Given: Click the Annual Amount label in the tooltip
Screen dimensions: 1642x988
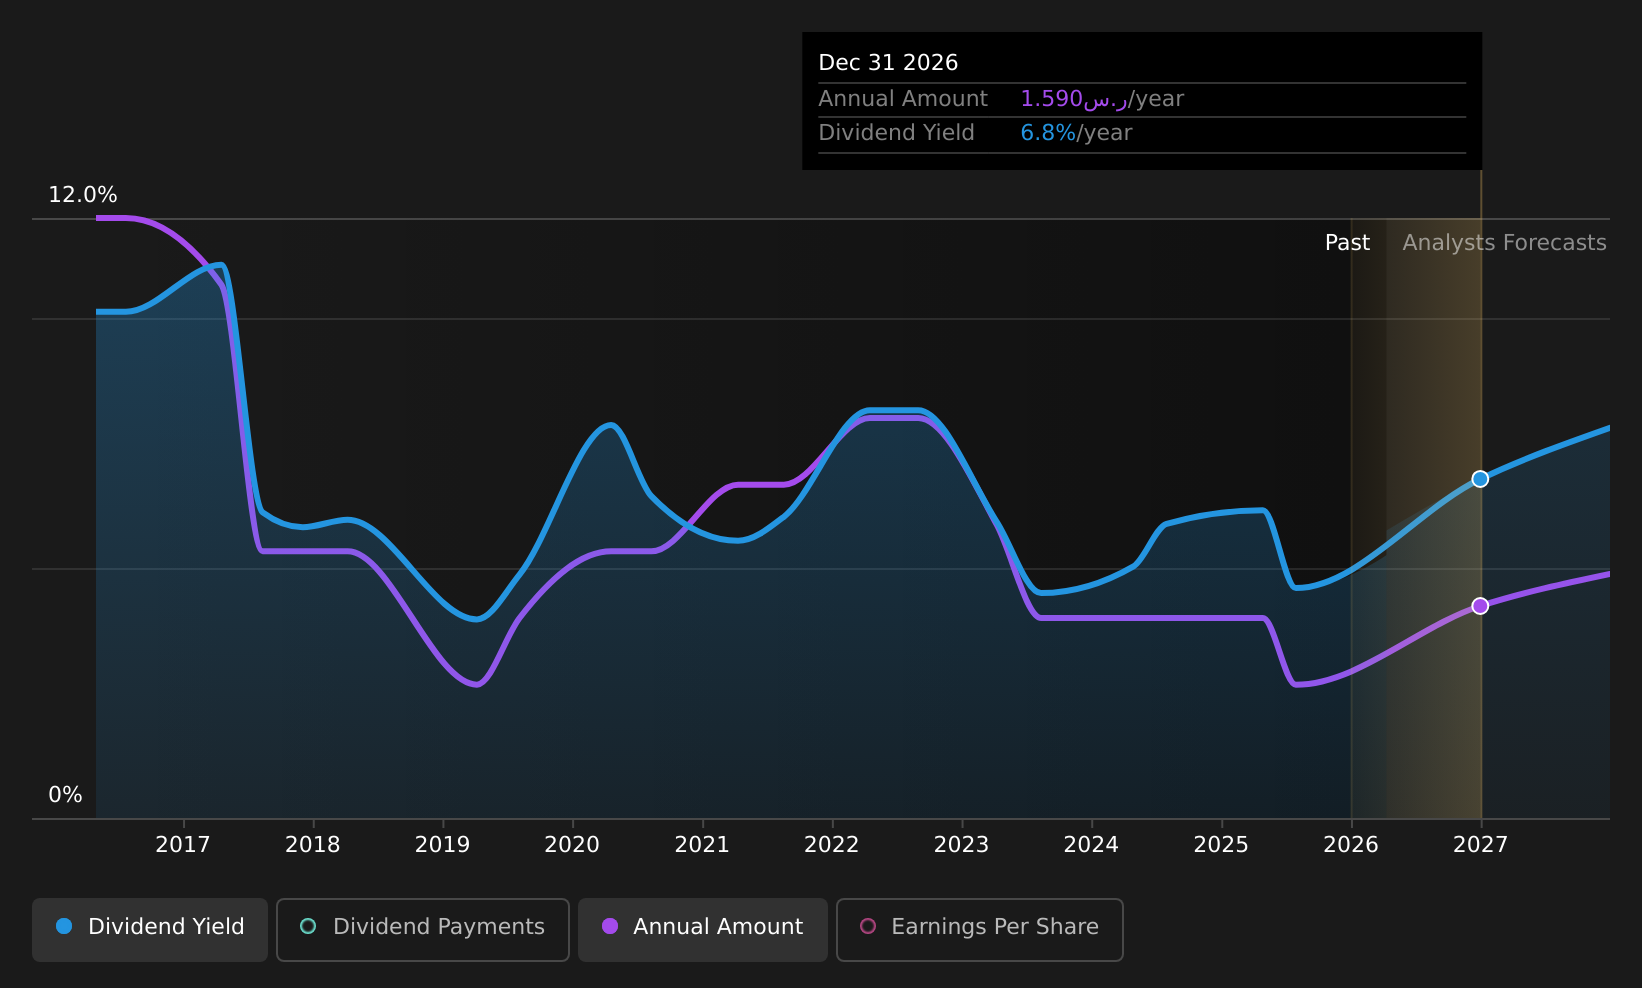Looking at the screenshot, I should click(x=903, y=99).
